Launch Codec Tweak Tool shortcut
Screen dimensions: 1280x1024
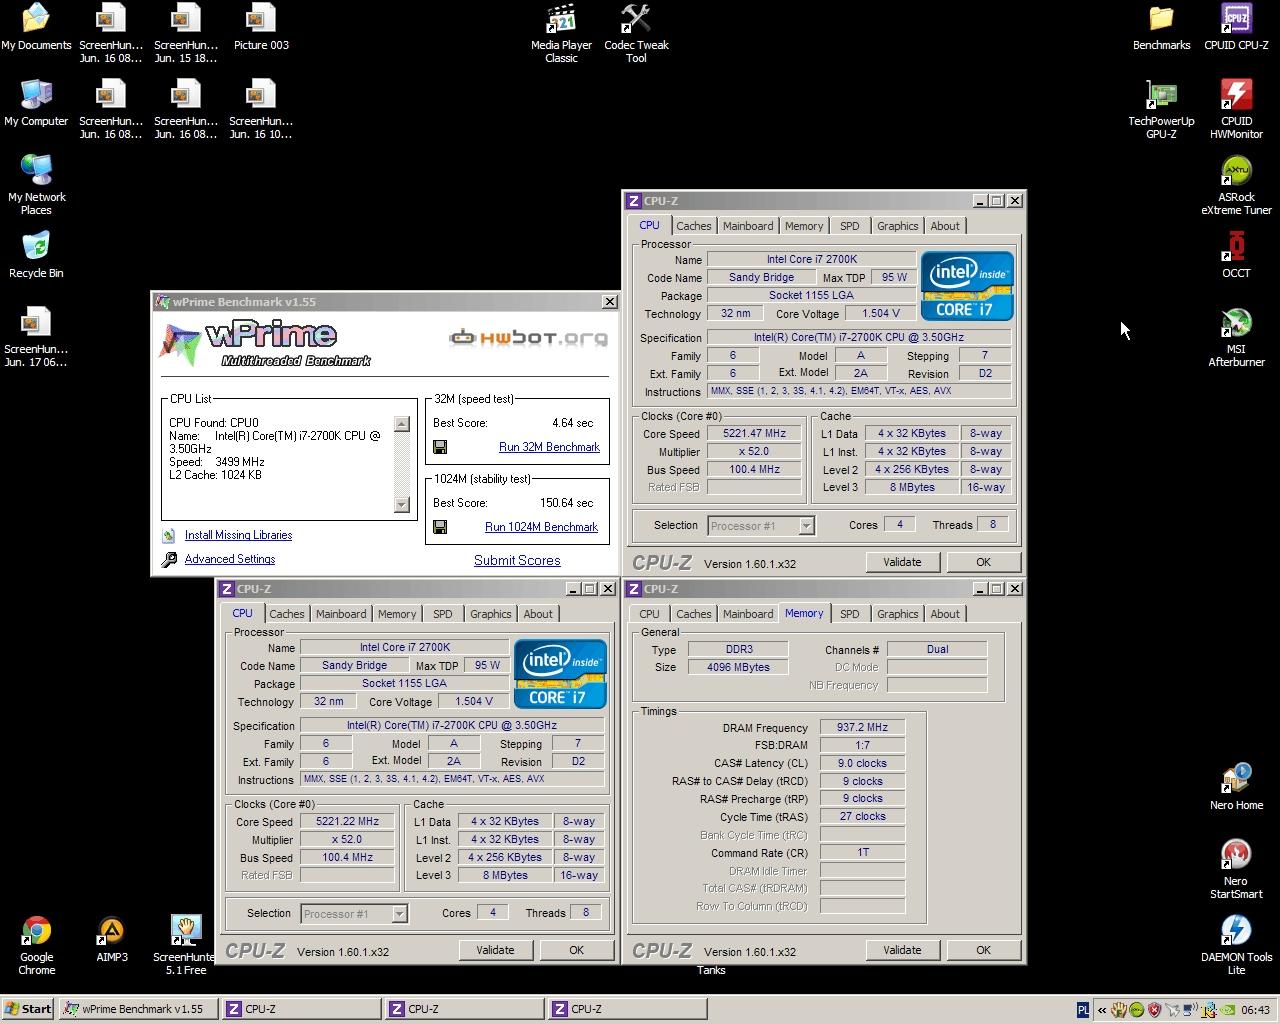click(636, 34)
